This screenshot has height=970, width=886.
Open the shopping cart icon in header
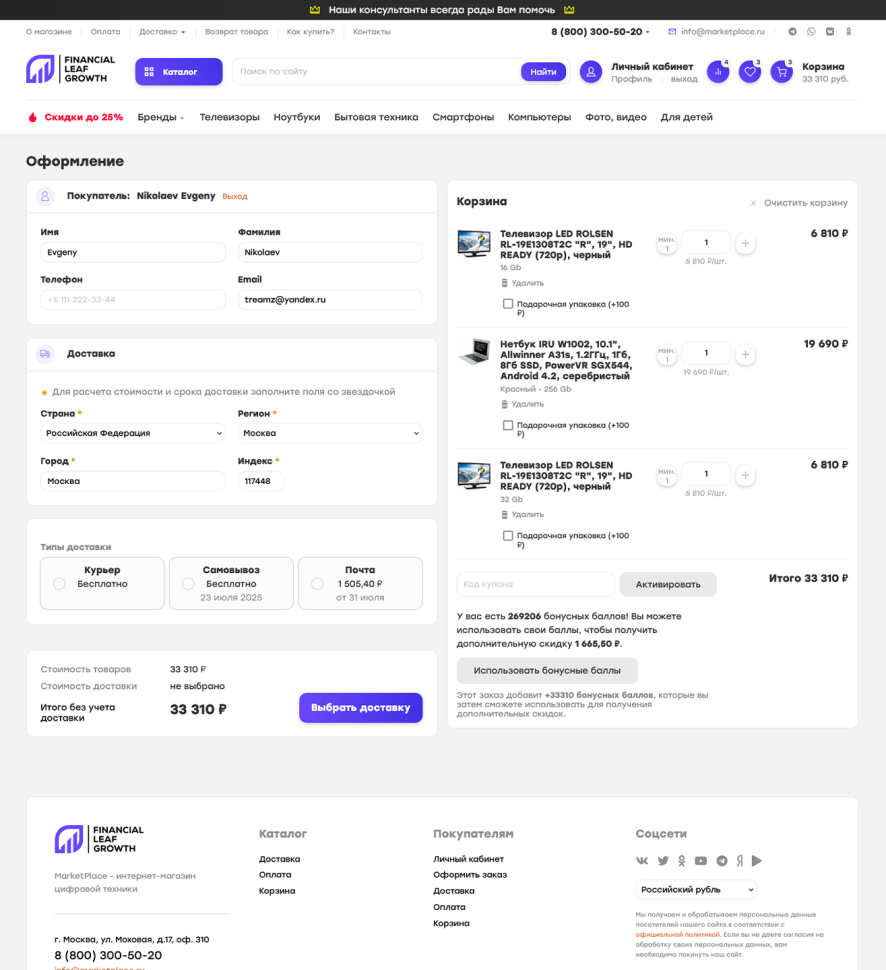[x=781, y=72]
